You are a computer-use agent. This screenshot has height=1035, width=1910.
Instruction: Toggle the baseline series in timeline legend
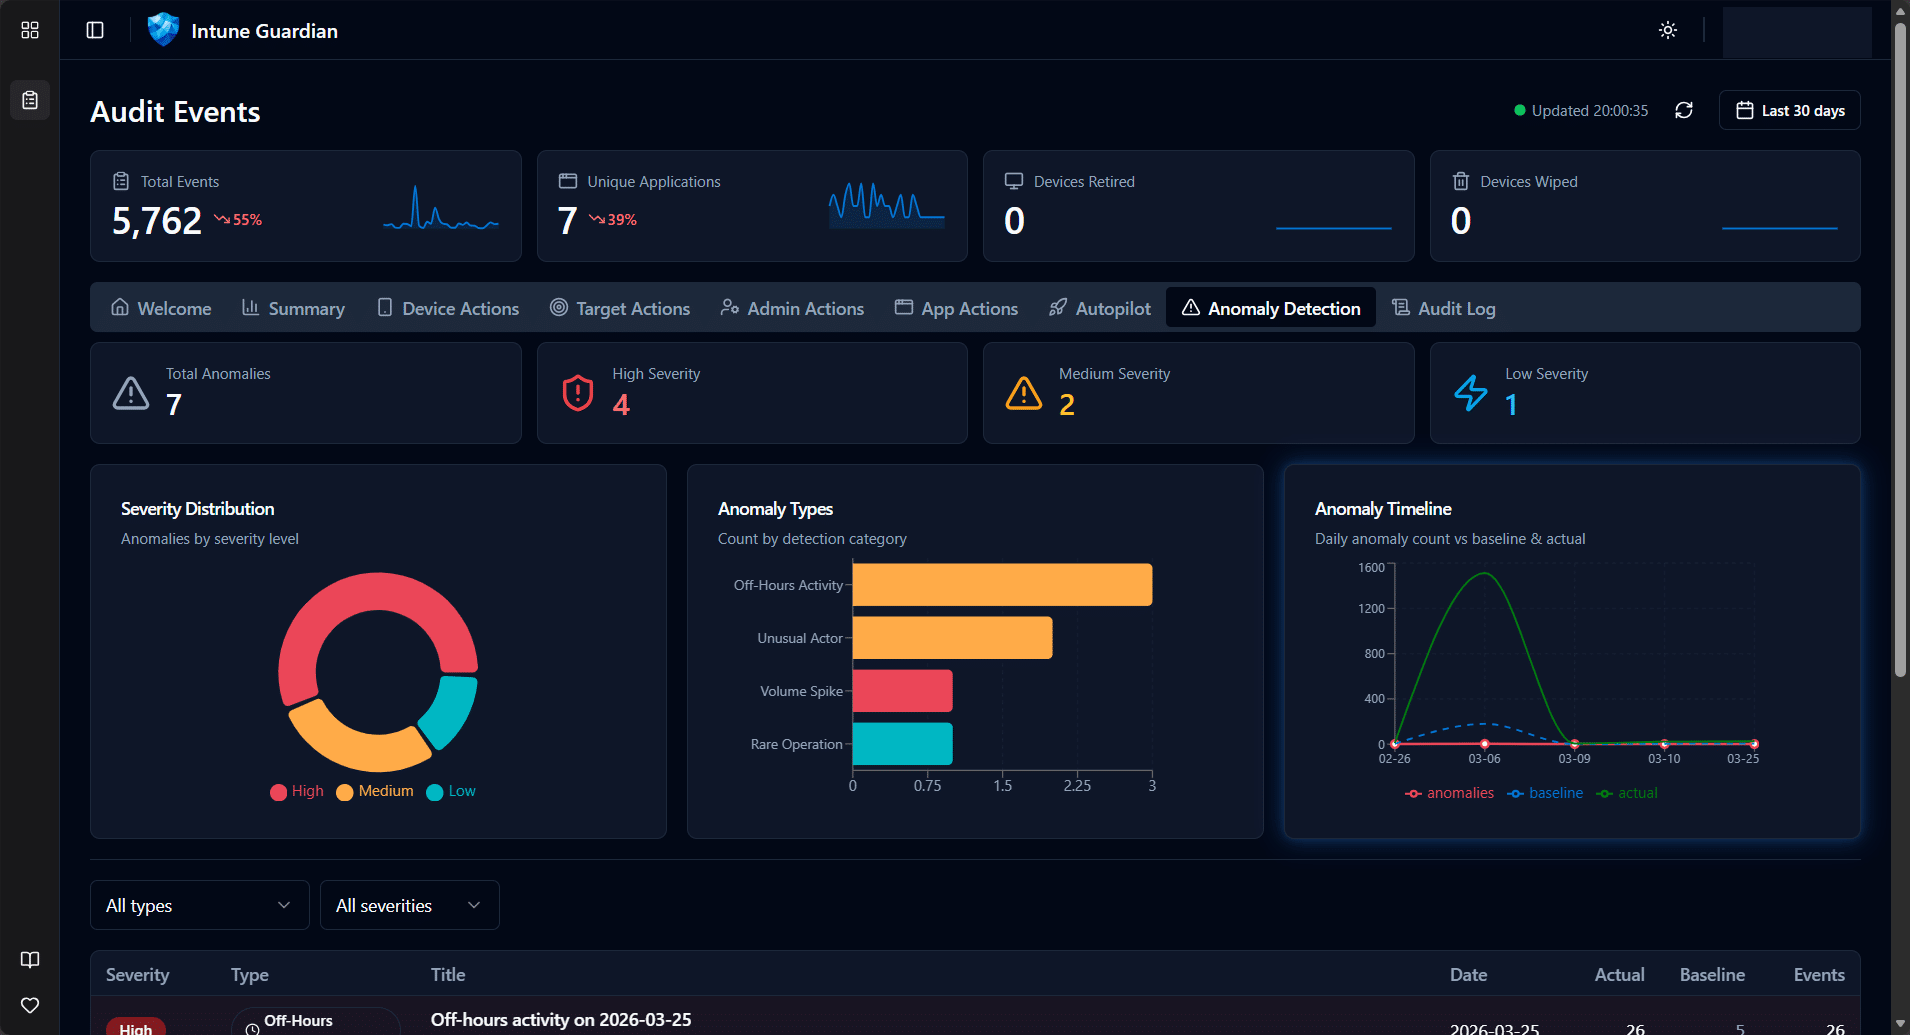[1545, 793]
